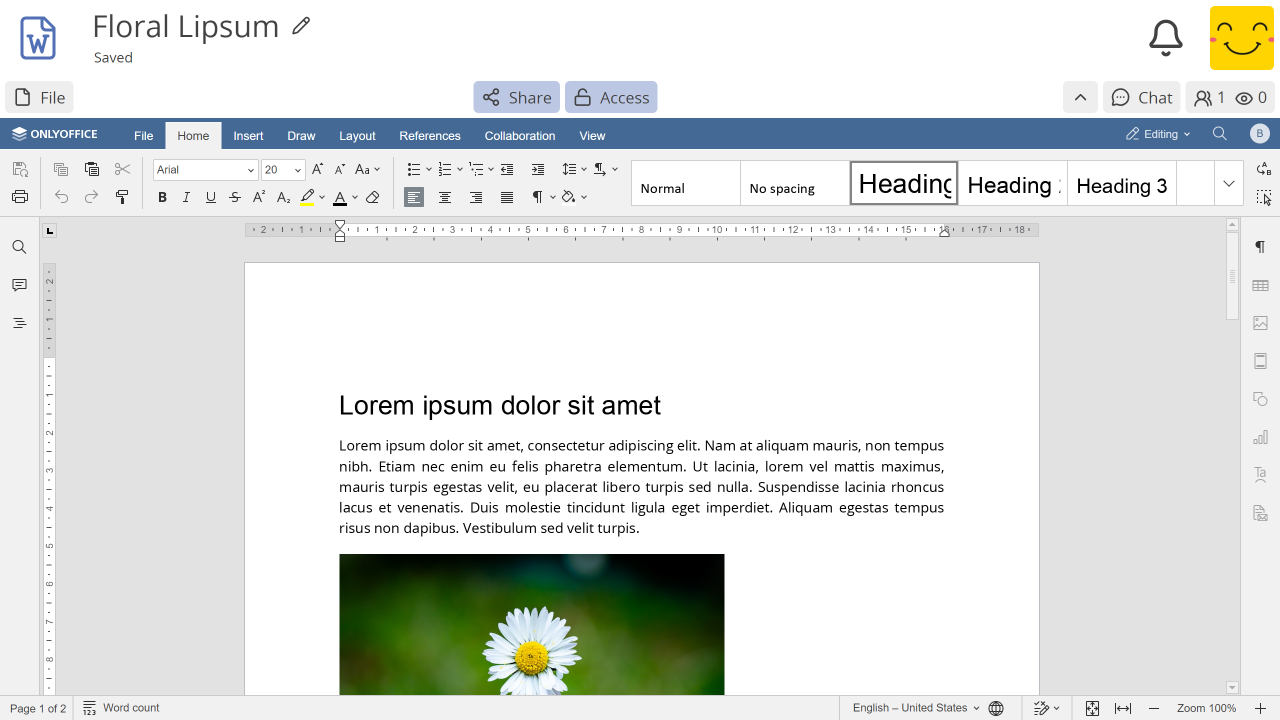This screenshot has width=1280, height=720.
Task: Click the top File button below document title
Action: tap(39, 97)
